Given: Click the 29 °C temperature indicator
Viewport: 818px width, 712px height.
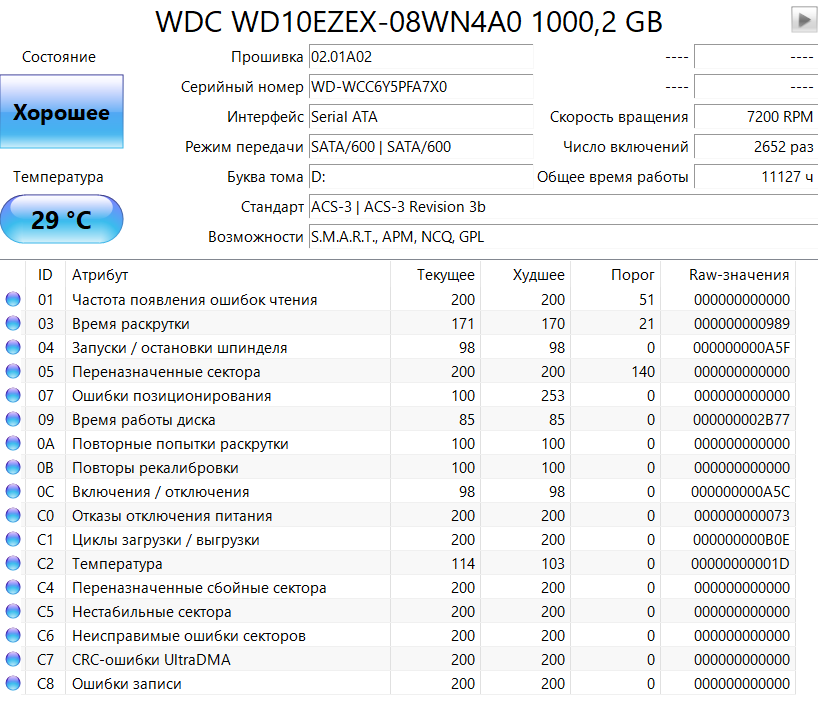Looking at the screenshot, I should pos(62,220).
